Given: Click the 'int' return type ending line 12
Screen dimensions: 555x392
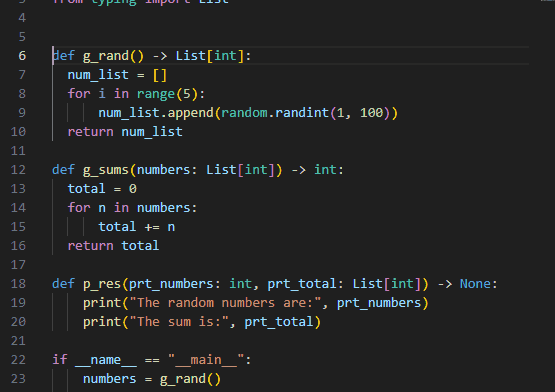Looking at the screenshot, I should tap(325, 170).
